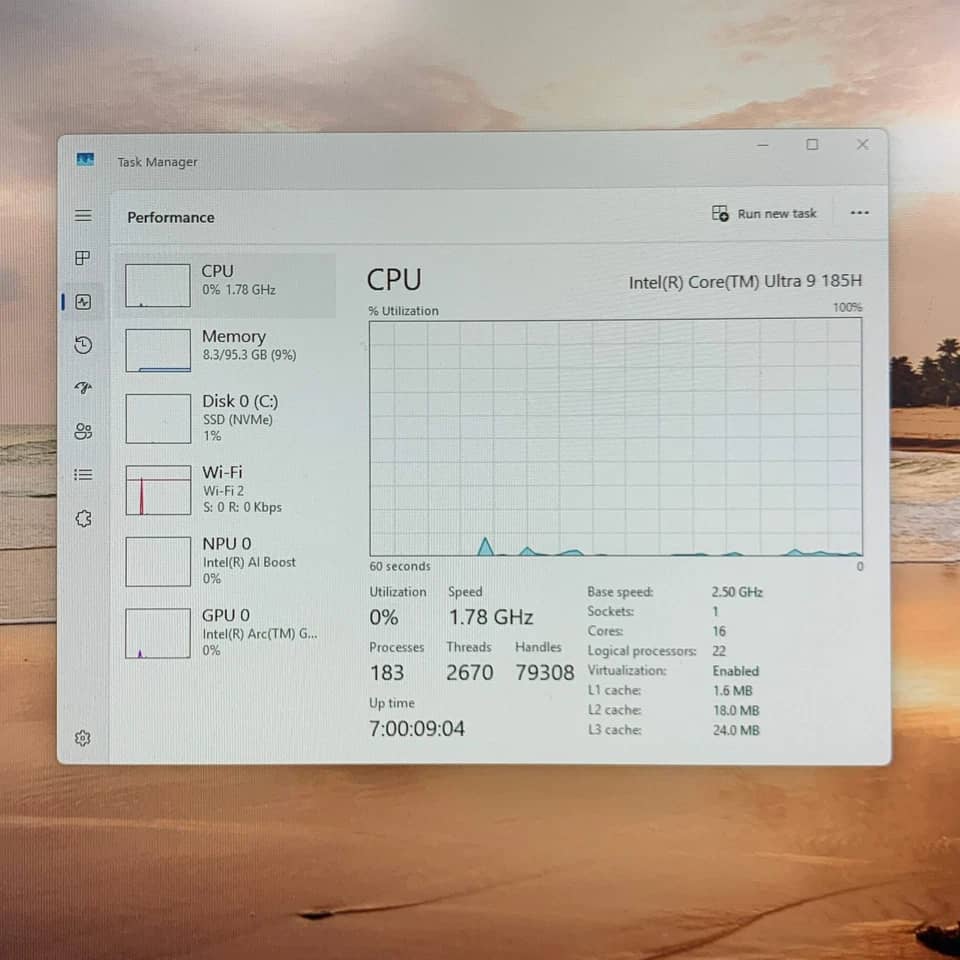Click the CPU mini graph thumbnail
Image resolution: width=960 pixels, height=960 pixels.
(158, 285)
